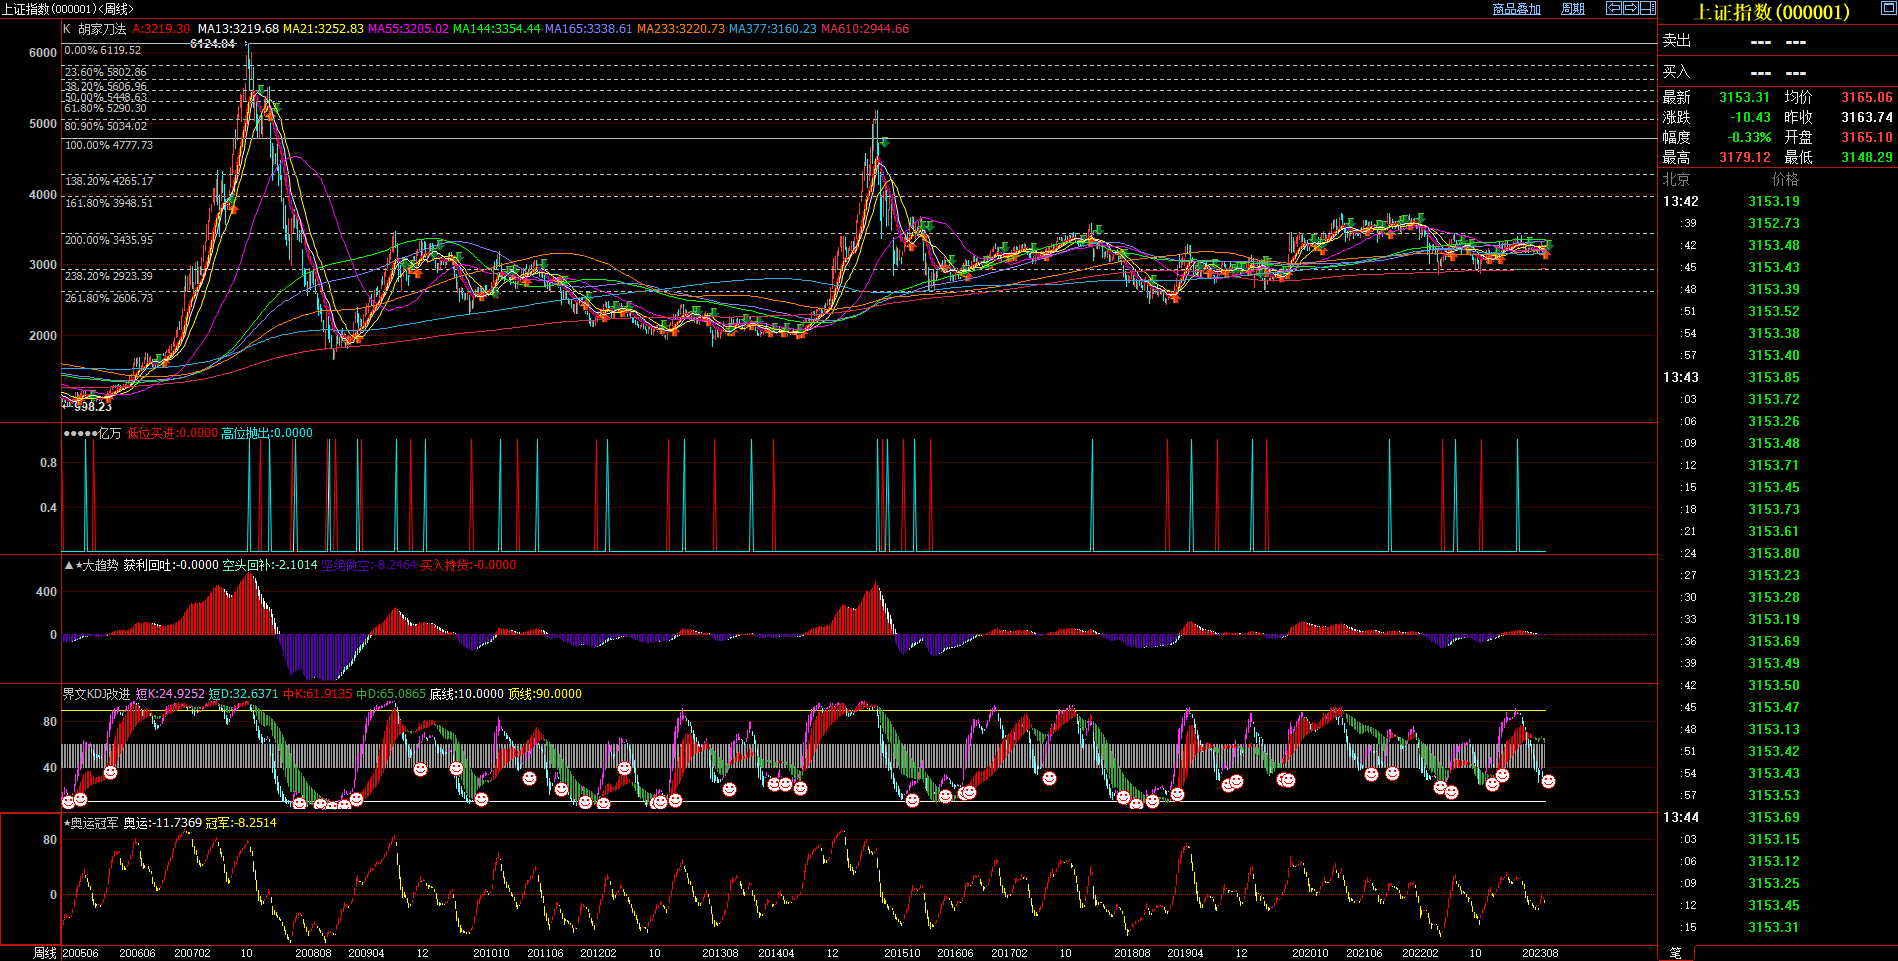Screen dimensions: 1898x961
Task: Click the triangle icon before 大趋势 indicator
Action: [x=68, y=565]
